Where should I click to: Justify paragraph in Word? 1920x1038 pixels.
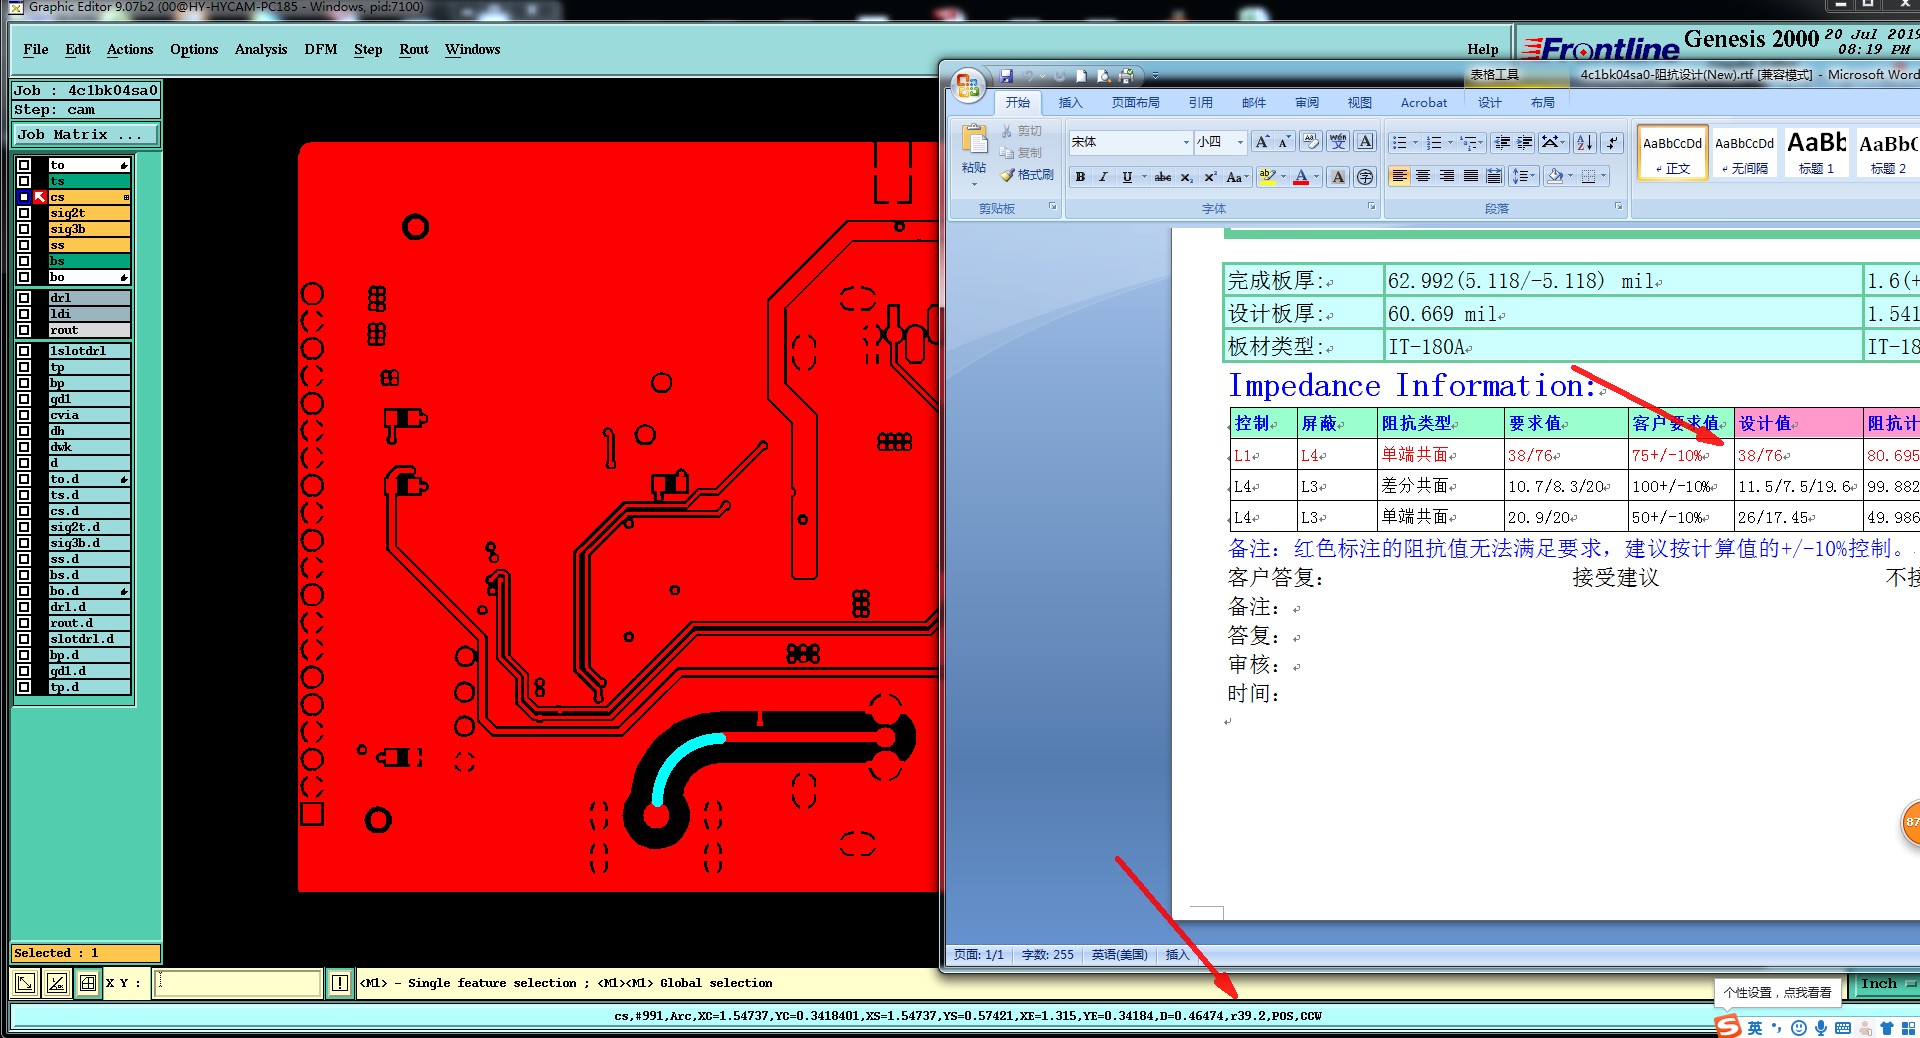coord(1471,177)
